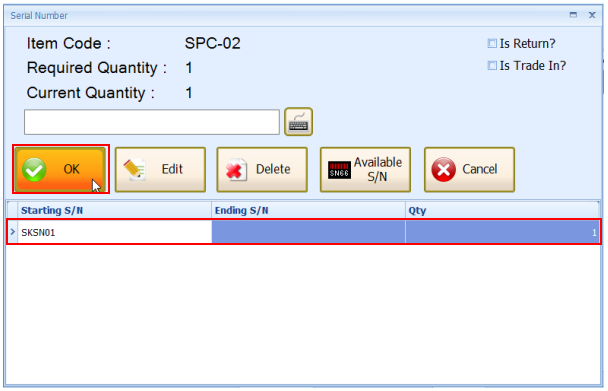Select the Qty cell showing 1
This screenshot has width=608, height=391.
tap(502, 232)
